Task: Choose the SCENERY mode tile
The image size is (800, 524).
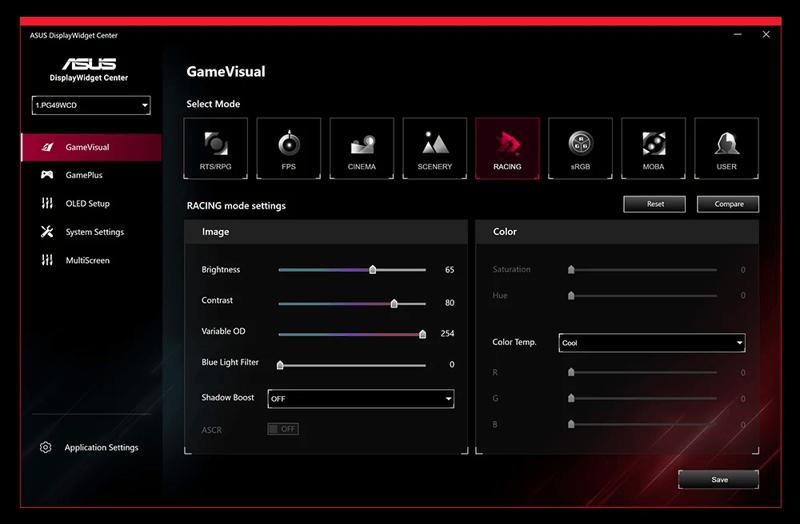Action: coord(434,148)
